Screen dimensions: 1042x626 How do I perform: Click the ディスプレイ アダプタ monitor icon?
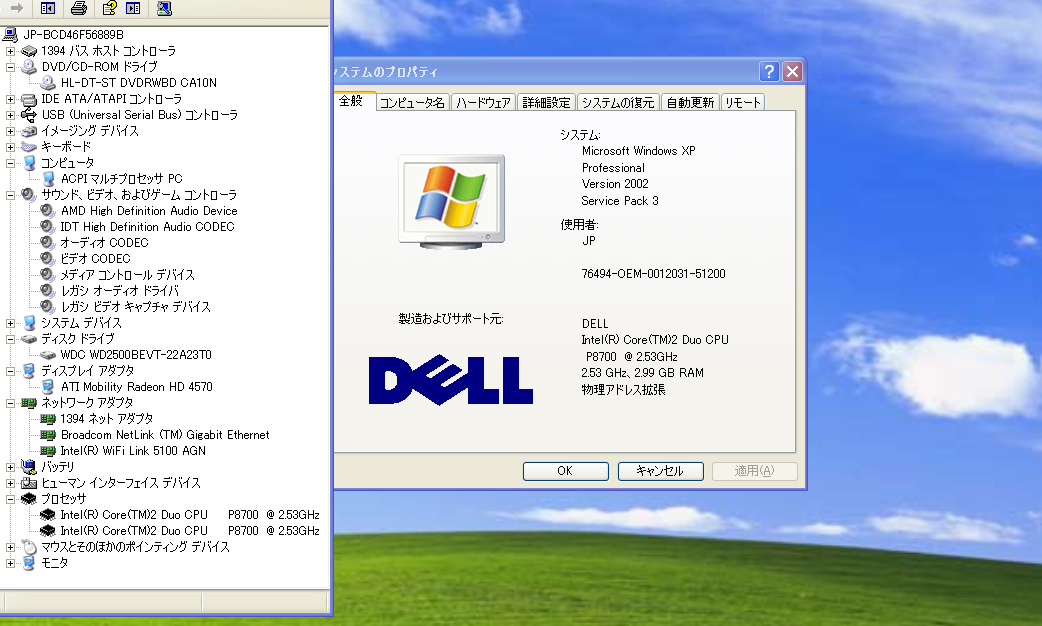point(29,371)
